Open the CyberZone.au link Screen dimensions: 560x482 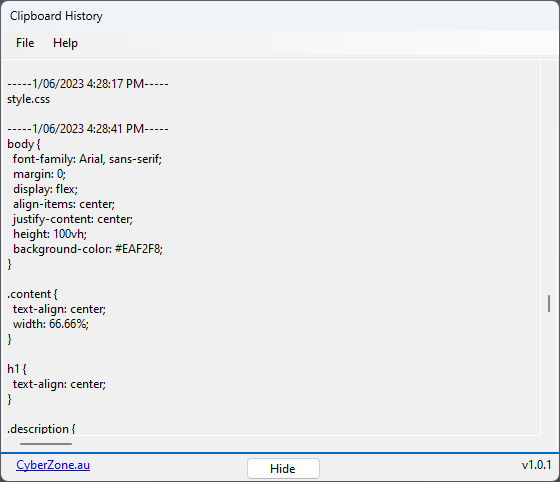pyautogui.click(x=53, y=465)
